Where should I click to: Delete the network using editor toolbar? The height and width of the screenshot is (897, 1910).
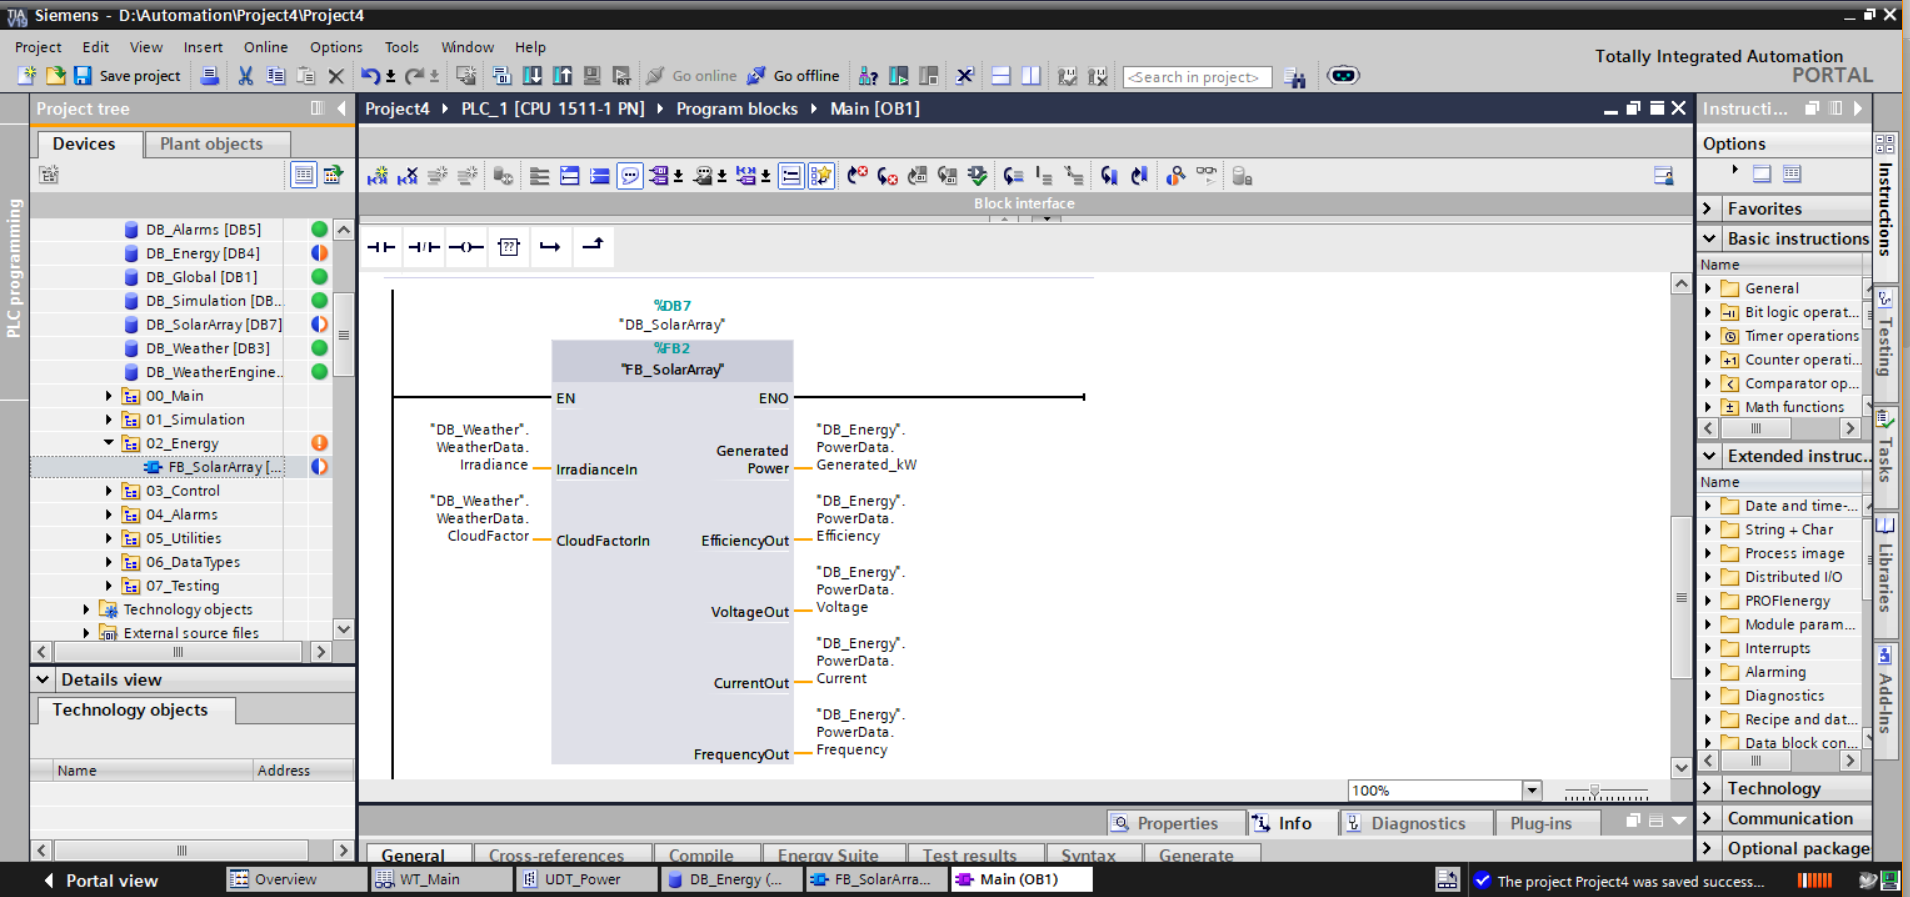click(407, 176)
